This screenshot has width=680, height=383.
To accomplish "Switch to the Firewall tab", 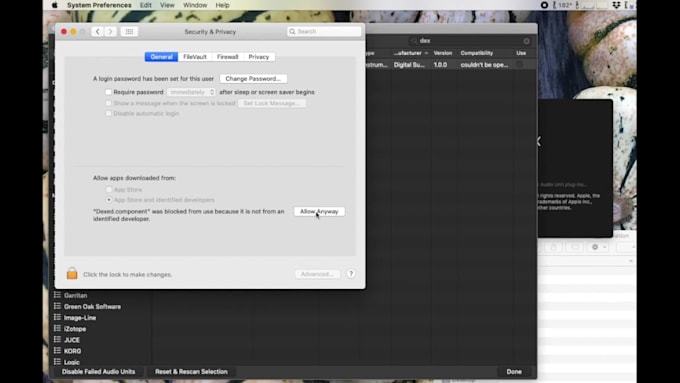I will pos(228,57).
